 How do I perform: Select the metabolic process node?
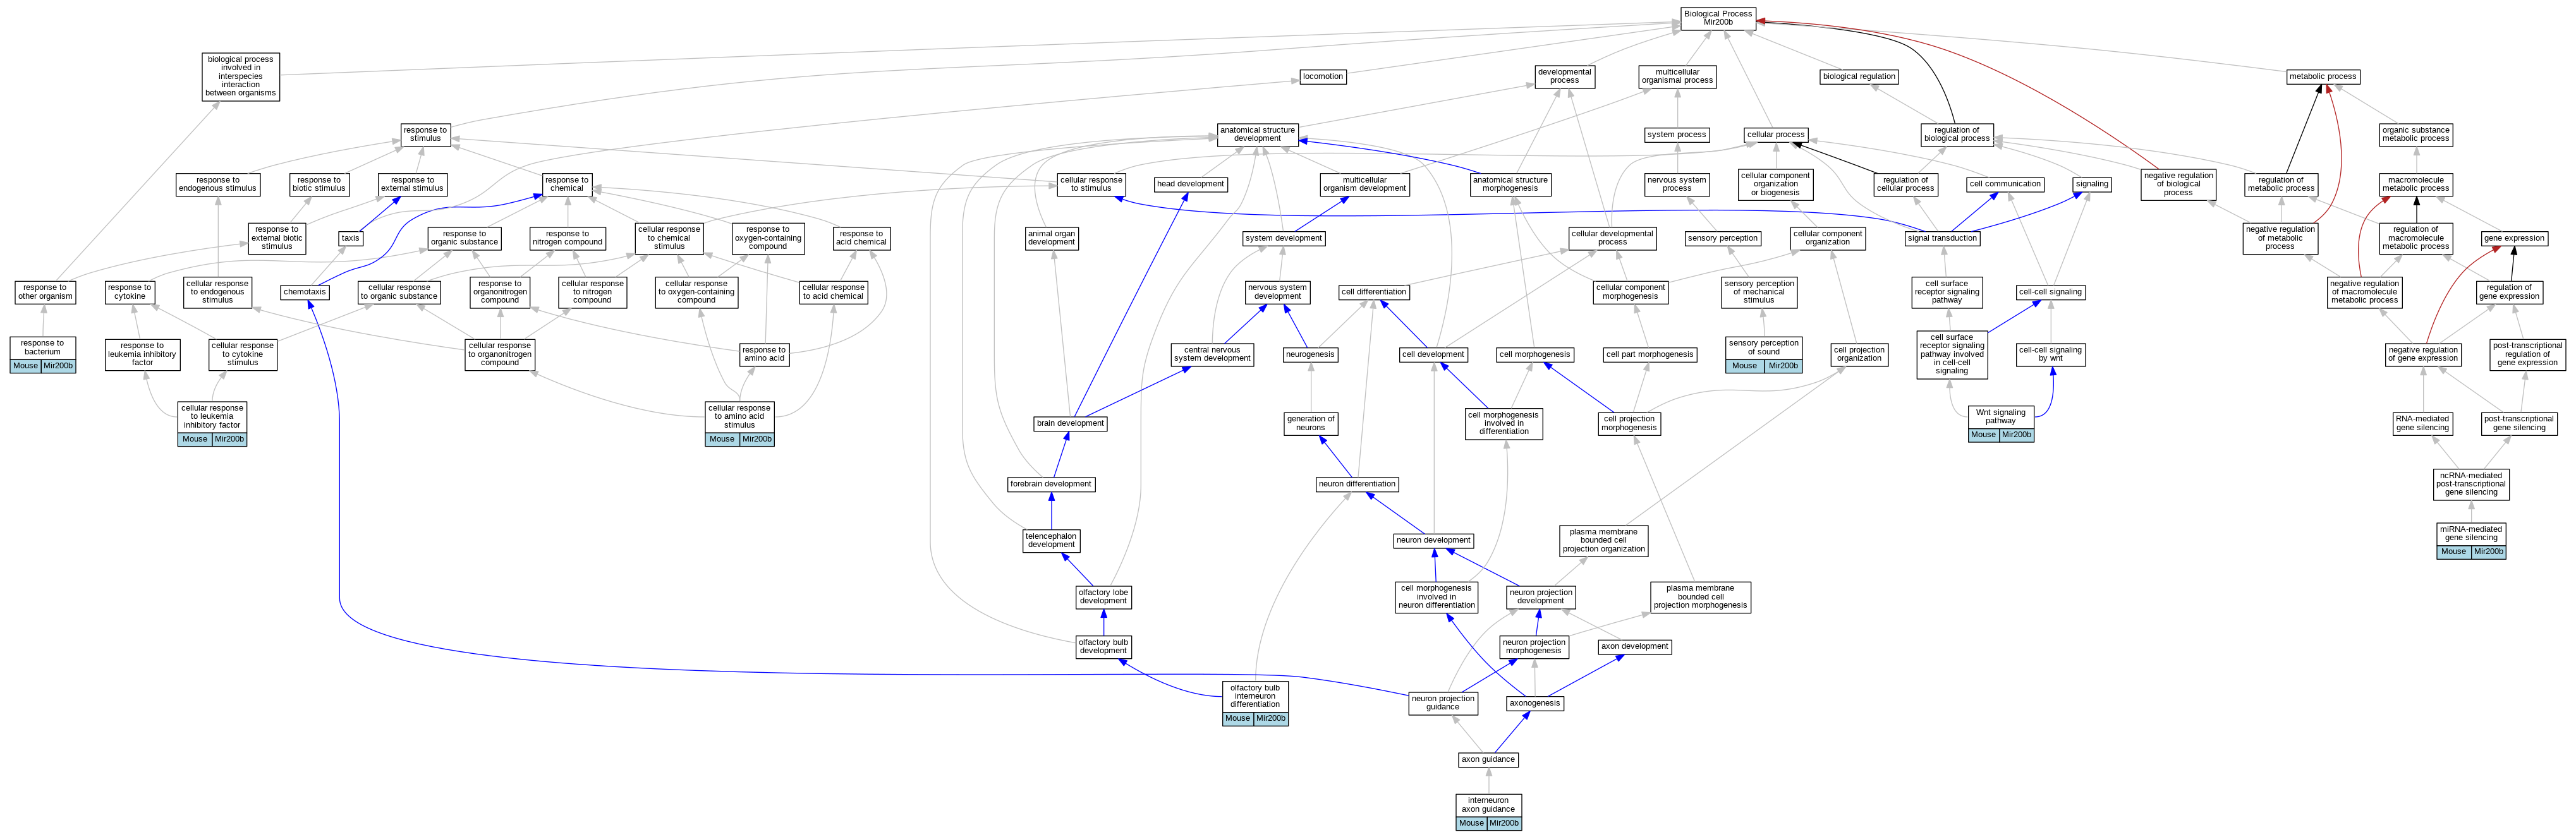pos(2322,76)
